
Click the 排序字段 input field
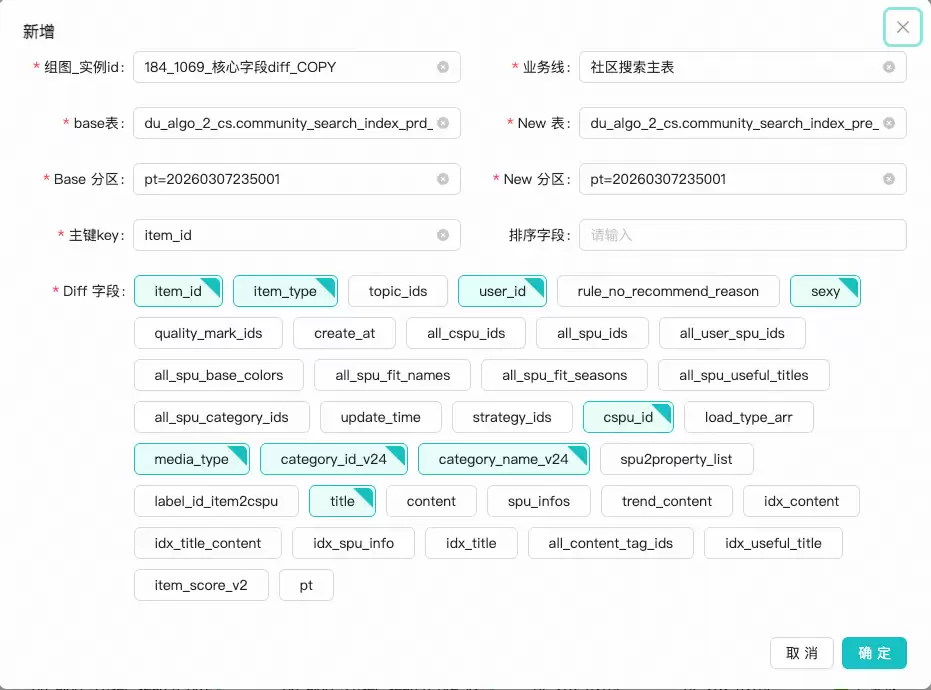[742, 235]
